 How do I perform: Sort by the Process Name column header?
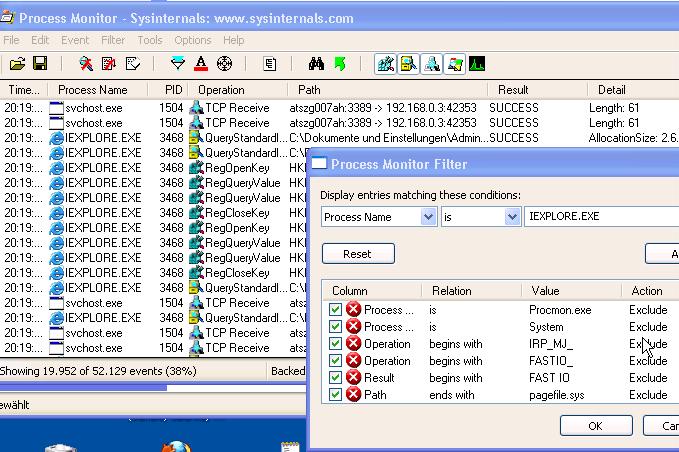pyautogui.click(x=98, y=90)
